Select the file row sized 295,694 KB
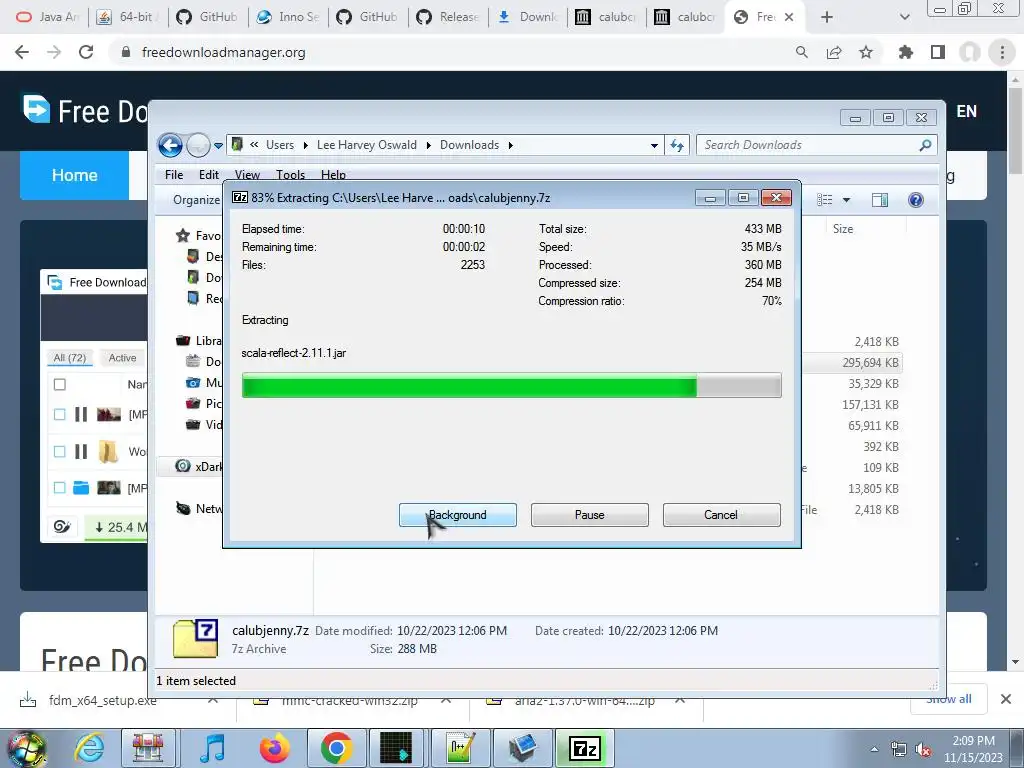Image resolution: width=1024 pixels, height=768 pixels. coord(852,362)
